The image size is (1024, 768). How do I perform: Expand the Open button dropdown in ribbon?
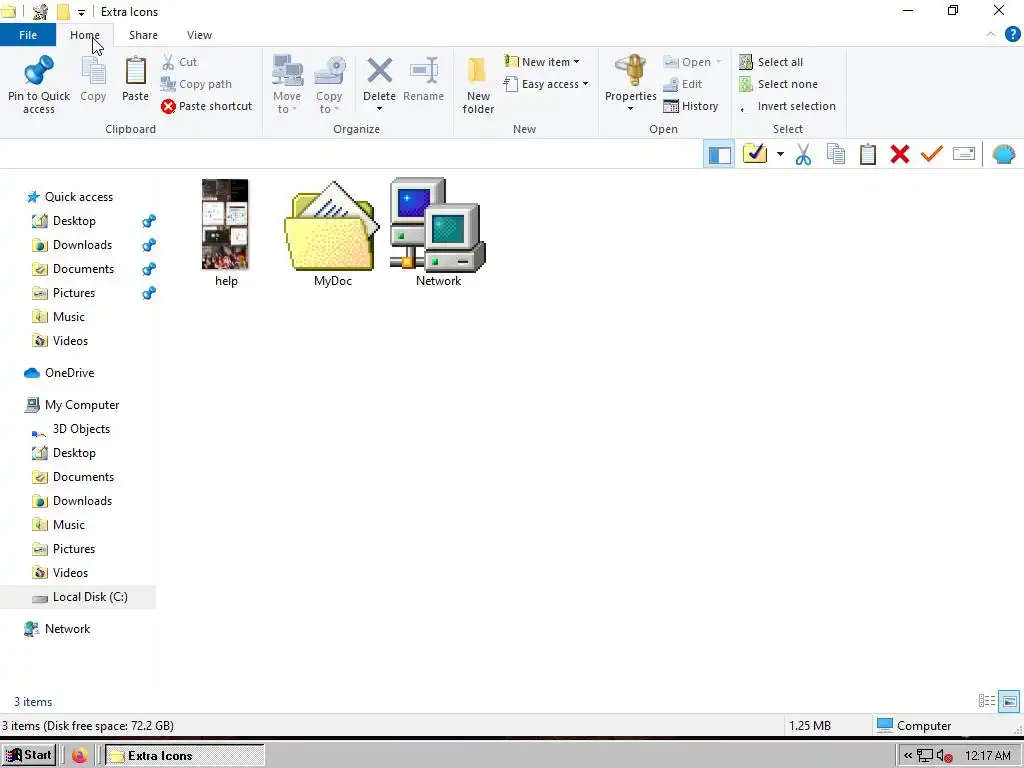(x=718, y=62)
